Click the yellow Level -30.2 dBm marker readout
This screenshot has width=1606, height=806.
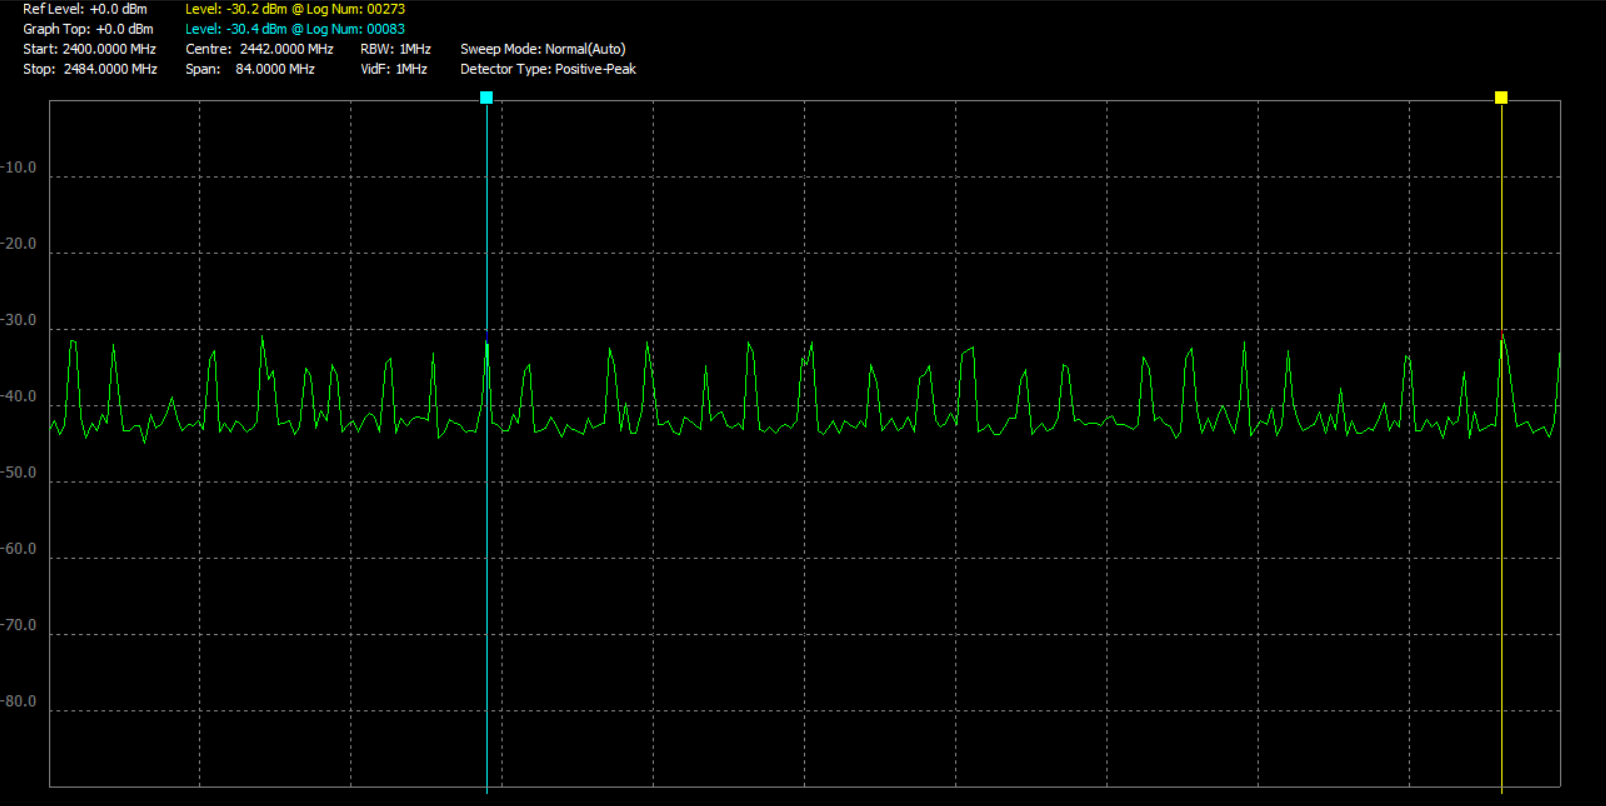[295, 9]
